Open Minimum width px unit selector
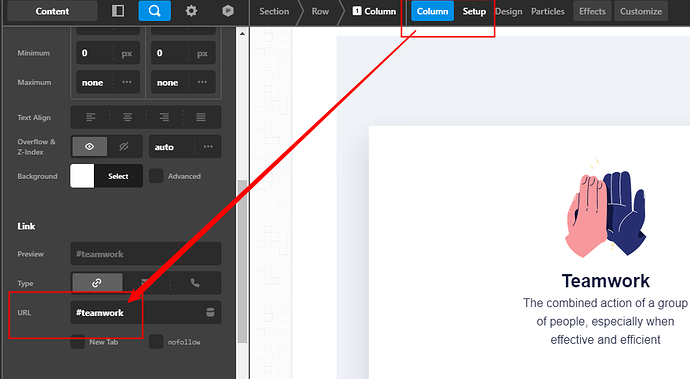 point(127,53)
